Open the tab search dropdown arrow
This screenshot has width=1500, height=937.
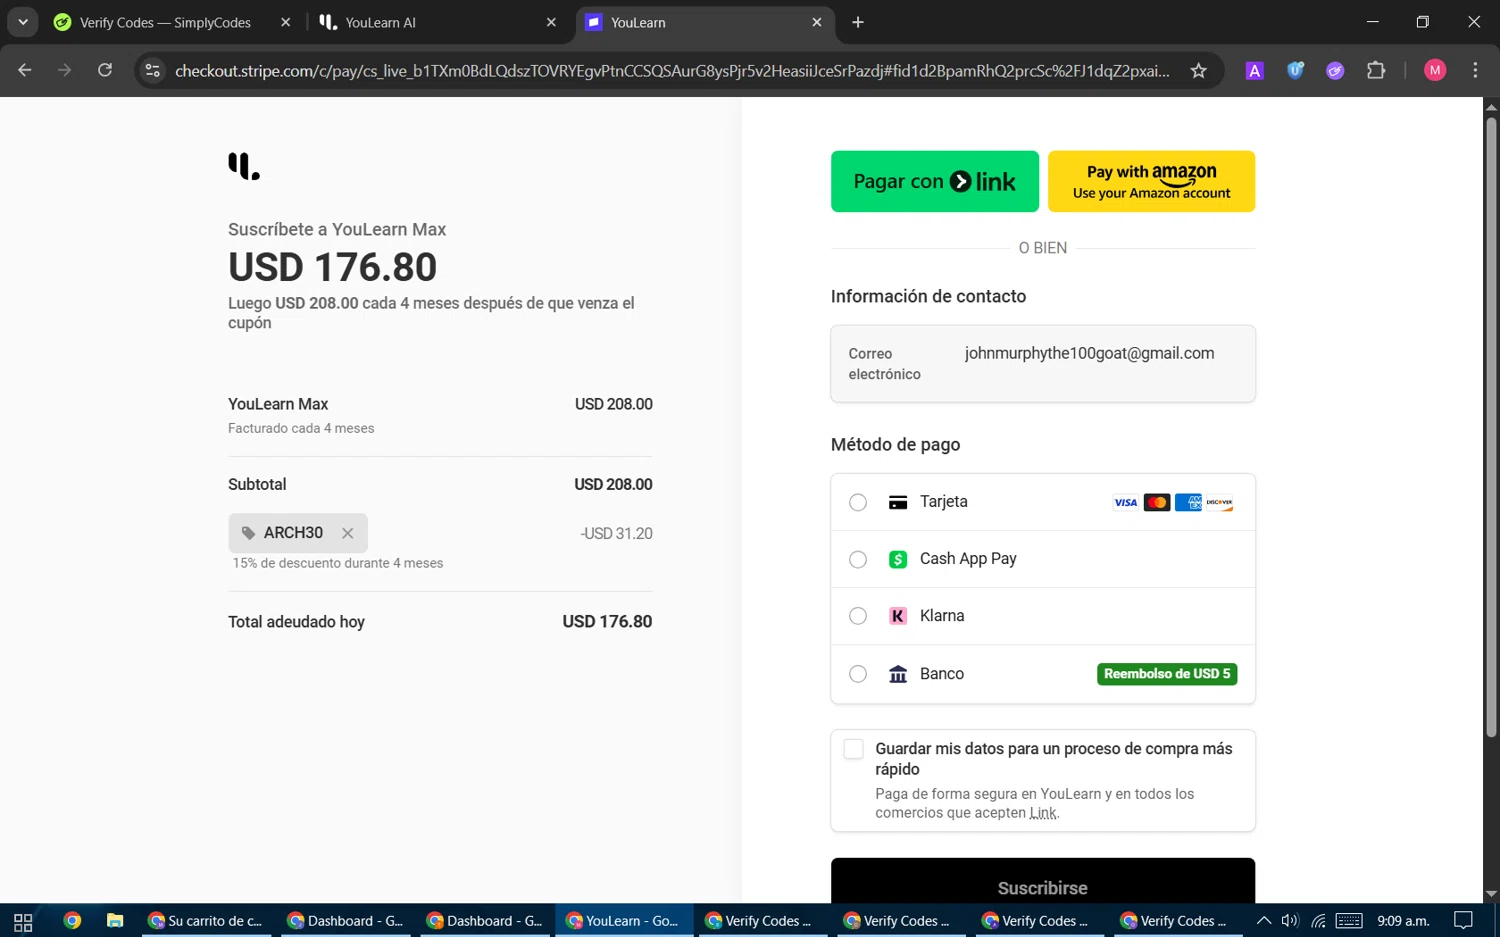tap(22, 22)
